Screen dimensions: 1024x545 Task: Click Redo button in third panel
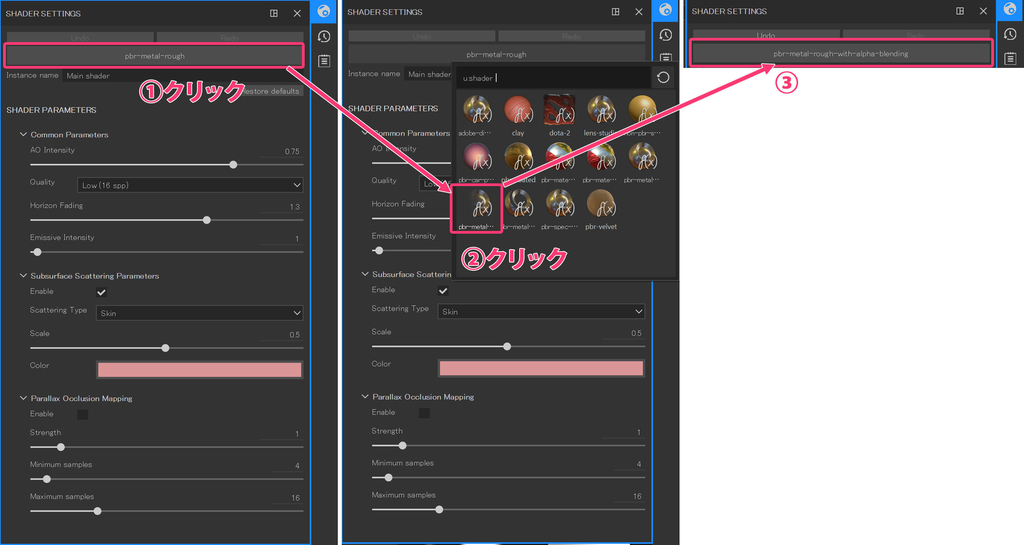point(916,35)
